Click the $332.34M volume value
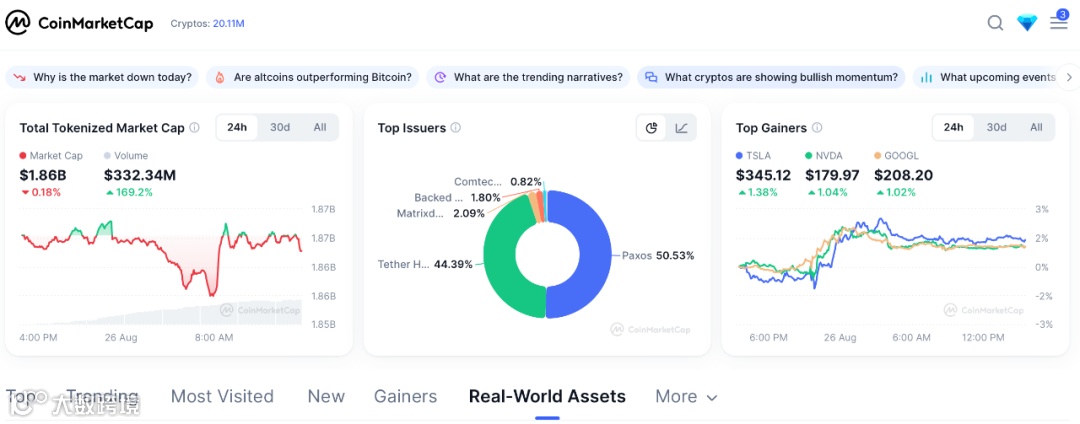The width and height of the screenshot is (1080, 424). pos(140,175)
